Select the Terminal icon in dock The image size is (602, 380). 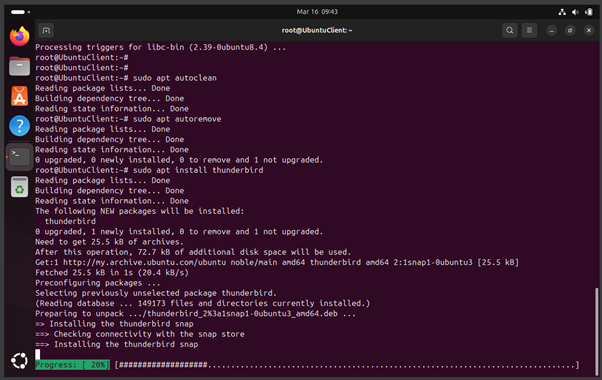click(20, 156)
